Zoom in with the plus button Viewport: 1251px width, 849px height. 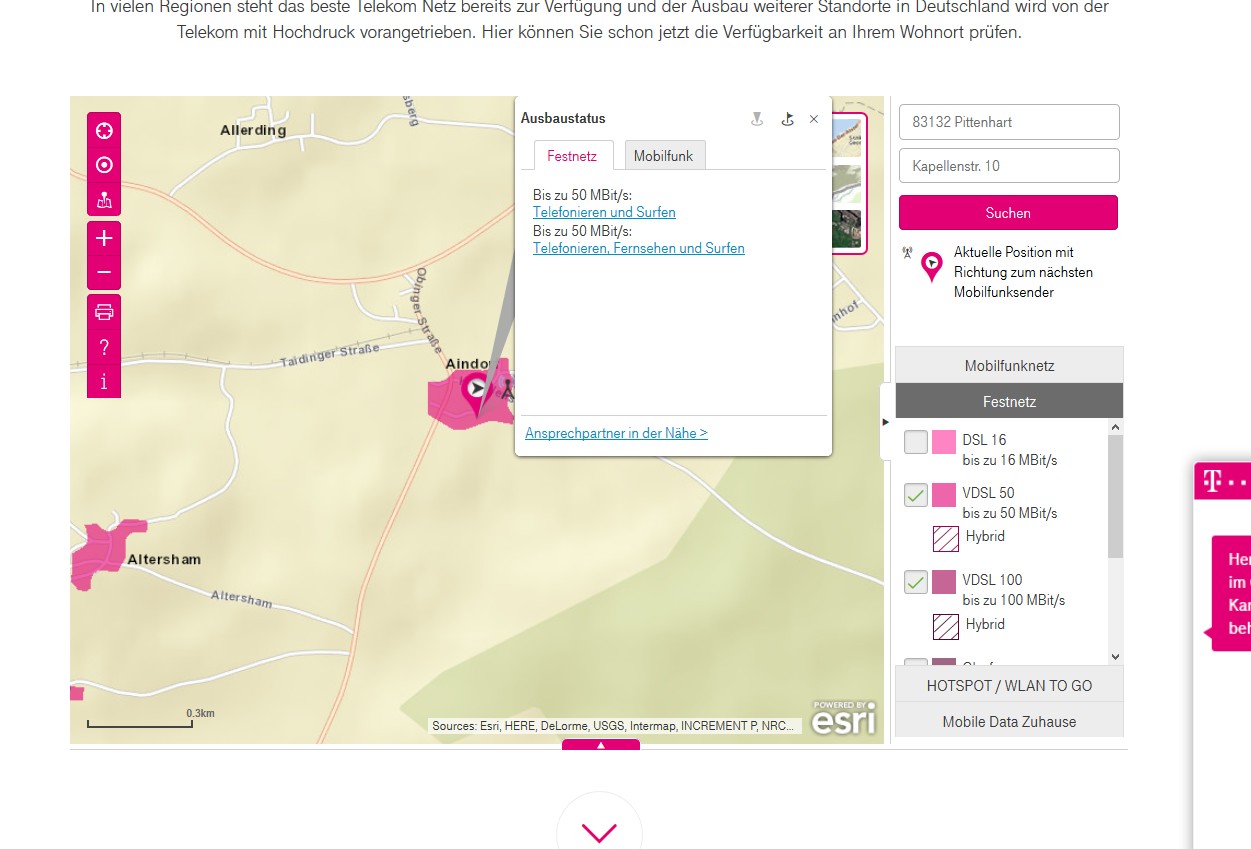click(x=104, y=238)
